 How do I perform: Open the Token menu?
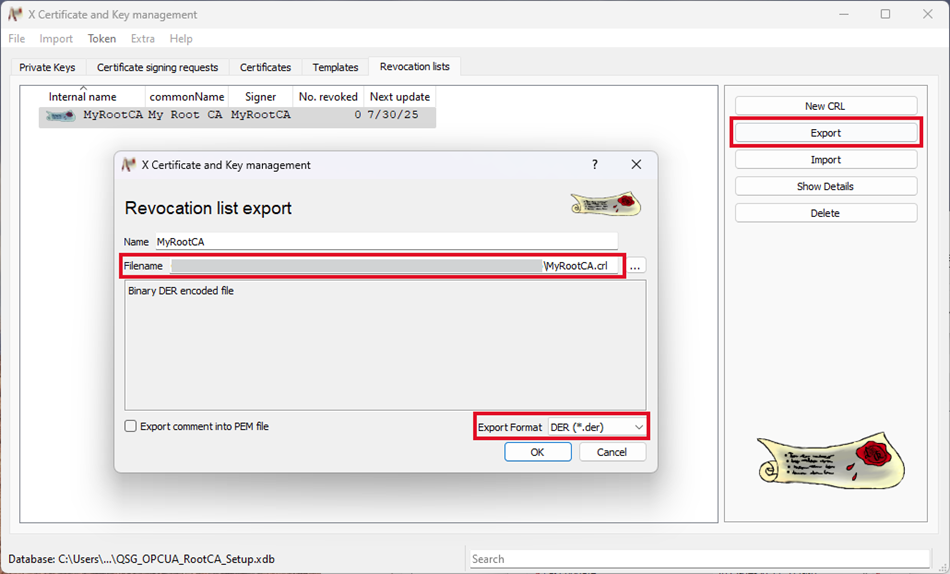coord(102,39)
